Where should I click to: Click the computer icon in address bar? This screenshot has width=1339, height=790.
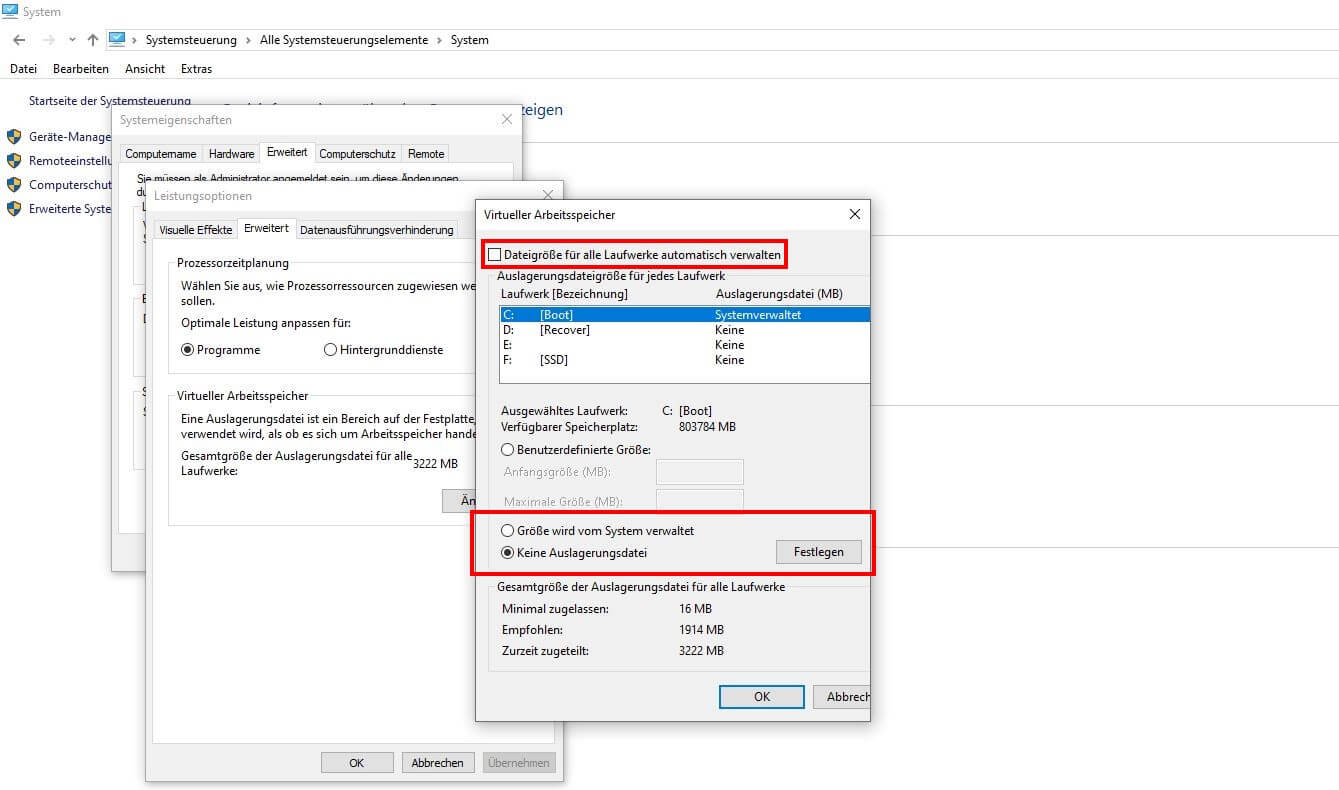pos(117,39)
